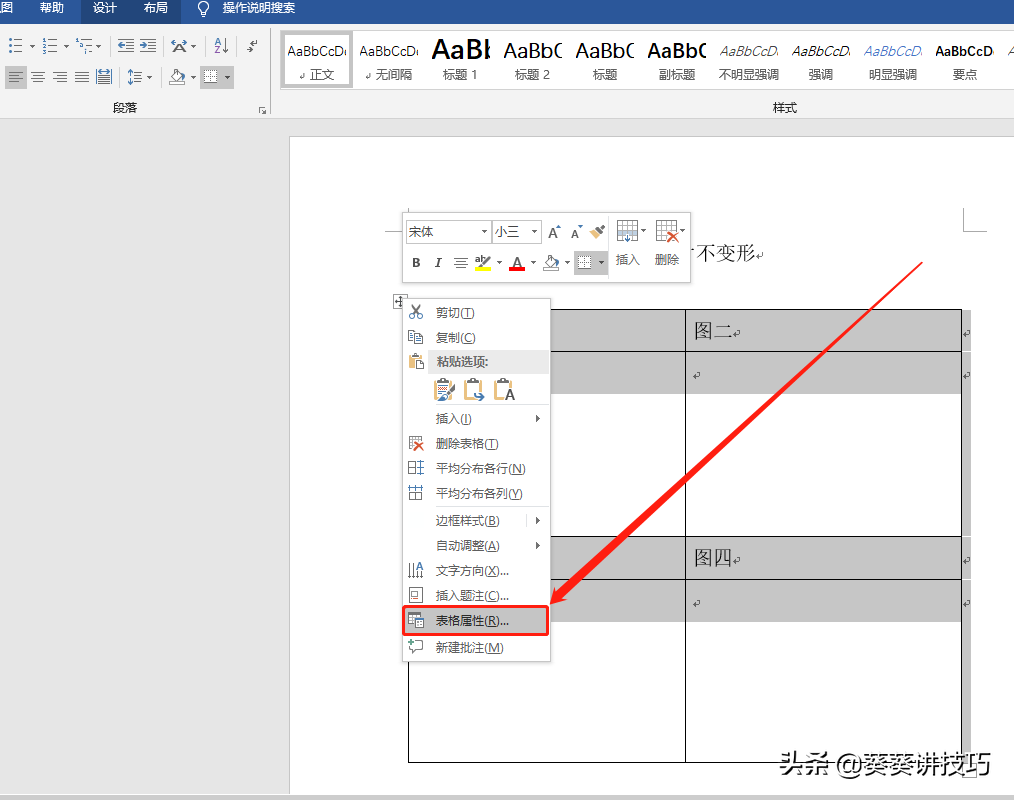
Task: Expand the 插入 context submenu
Action: point(477,418)
